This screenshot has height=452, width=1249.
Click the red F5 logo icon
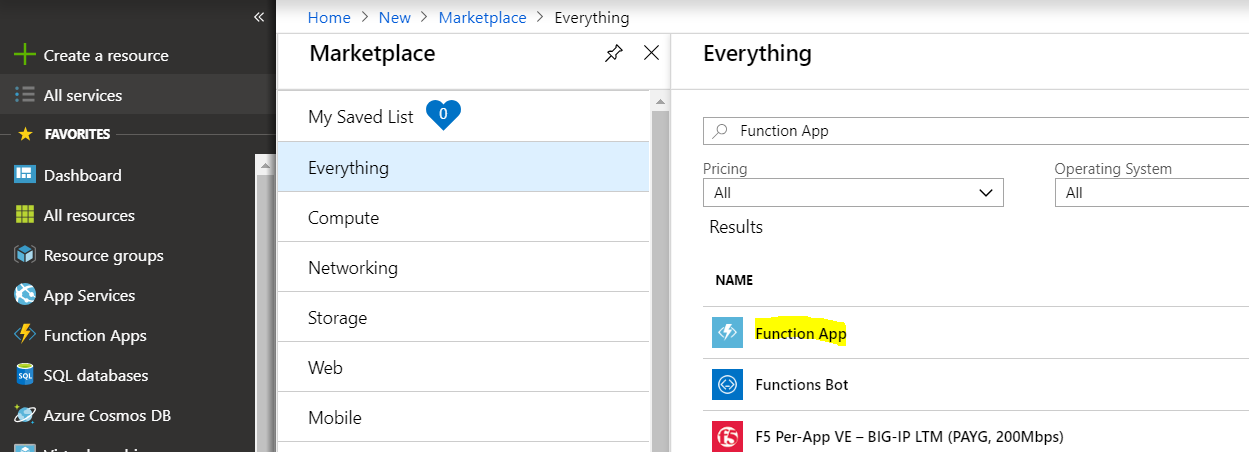point(727,437)
